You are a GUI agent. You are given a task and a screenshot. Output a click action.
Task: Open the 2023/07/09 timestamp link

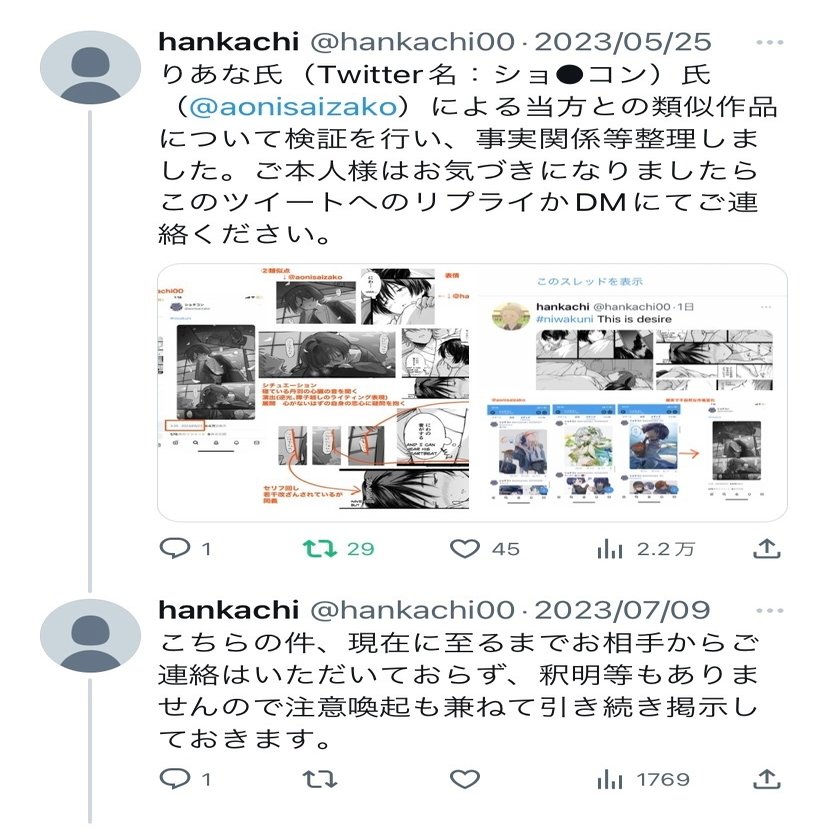(x=622, y=610)
